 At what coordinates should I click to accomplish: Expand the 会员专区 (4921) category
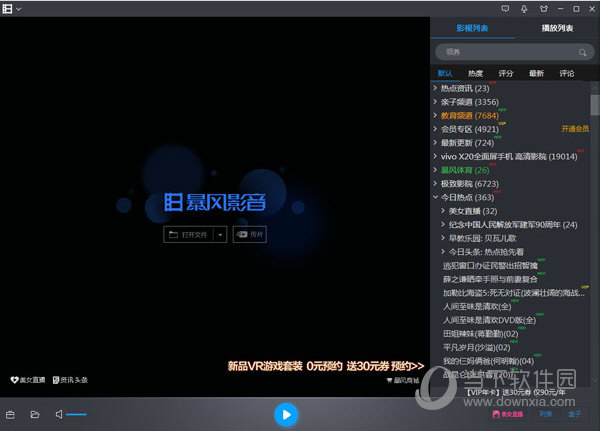[x=435, y=129]
